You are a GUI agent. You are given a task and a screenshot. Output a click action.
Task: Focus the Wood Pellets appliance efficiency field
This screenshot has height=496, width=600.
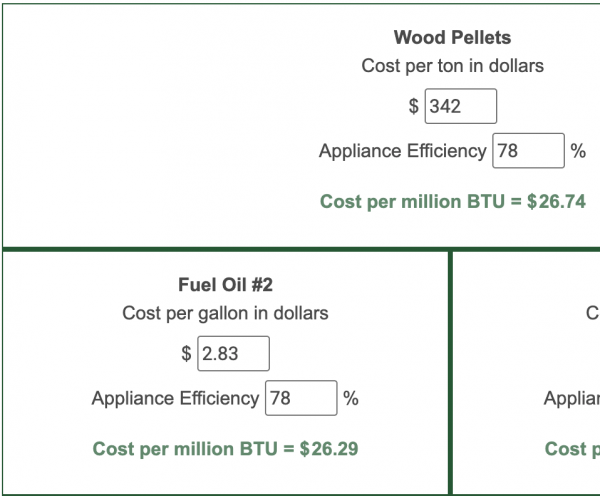528,152
